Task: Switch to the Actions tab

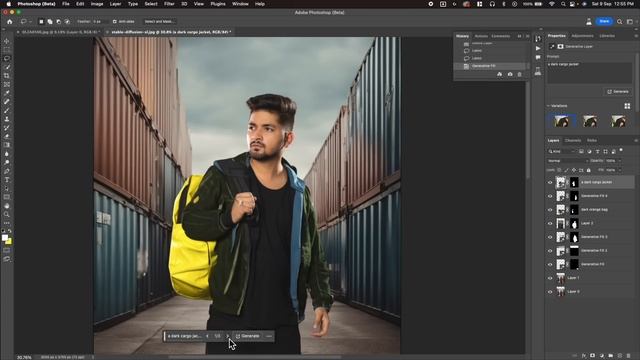Action: pos(481,36)
